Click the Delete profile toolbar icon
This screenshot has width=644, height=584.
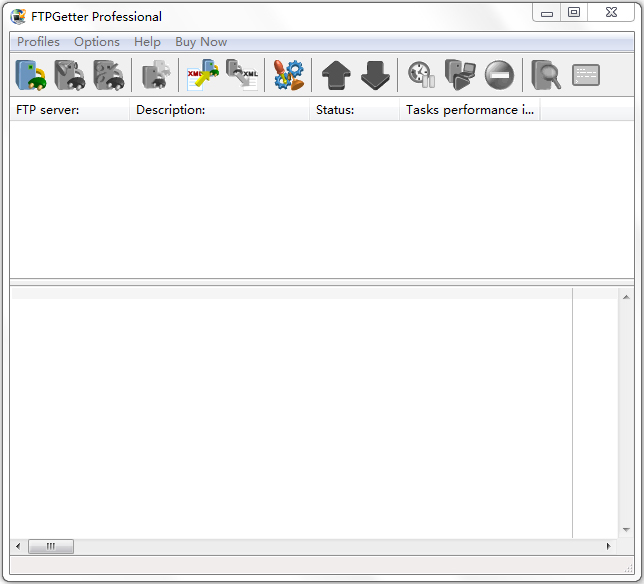pos(109,75)
